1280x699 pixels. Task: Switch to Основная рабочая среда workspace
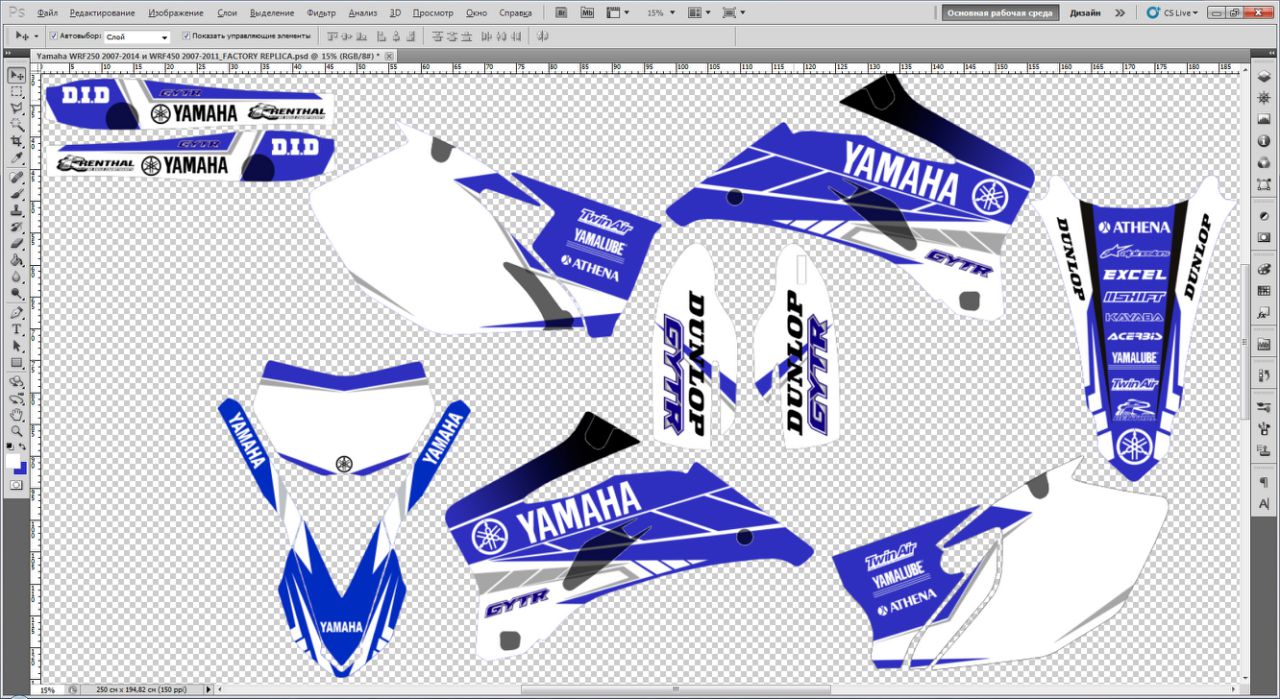(1000, 13)
